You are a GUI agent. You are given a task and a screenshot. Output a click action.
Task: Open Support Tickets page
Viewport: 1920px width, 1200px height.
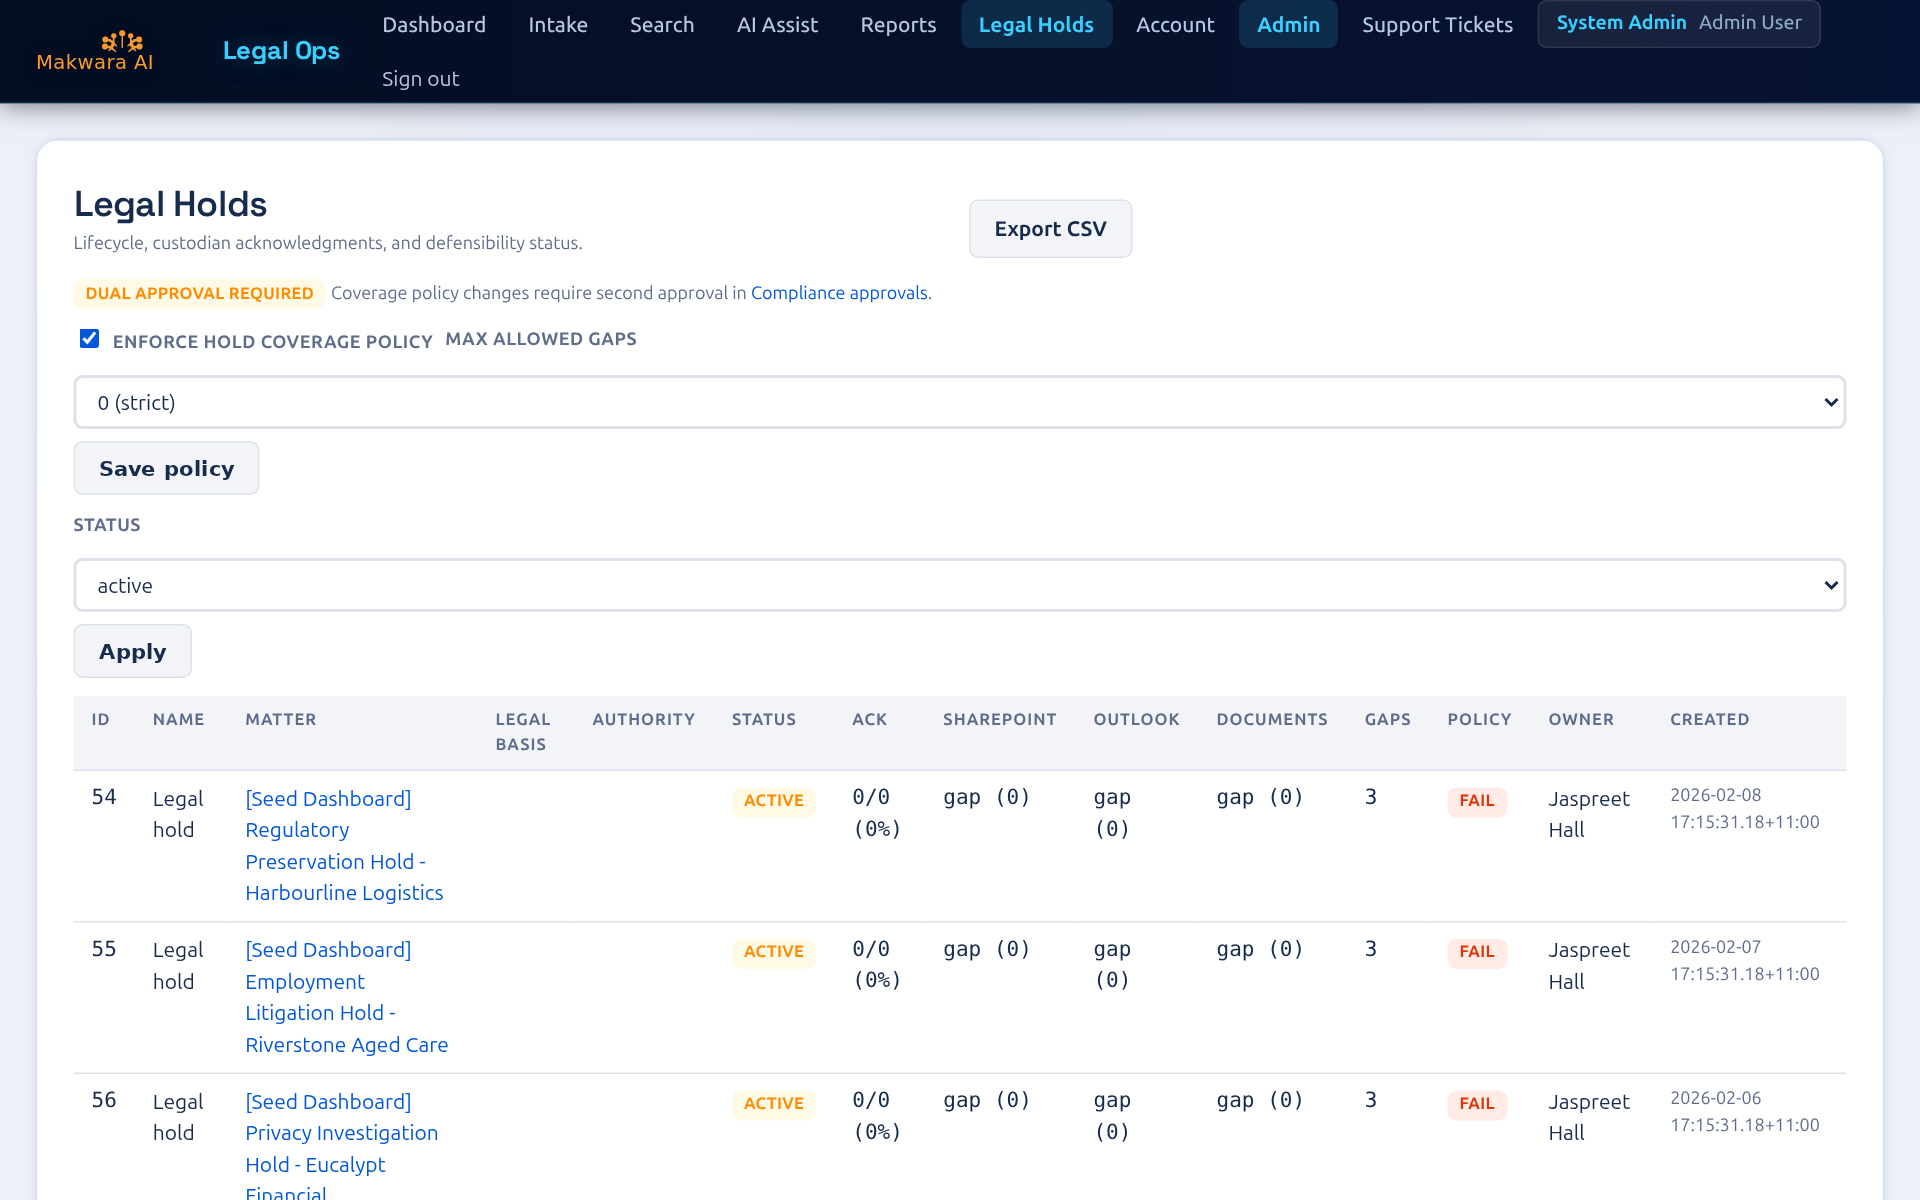(x=1437, y=25)
